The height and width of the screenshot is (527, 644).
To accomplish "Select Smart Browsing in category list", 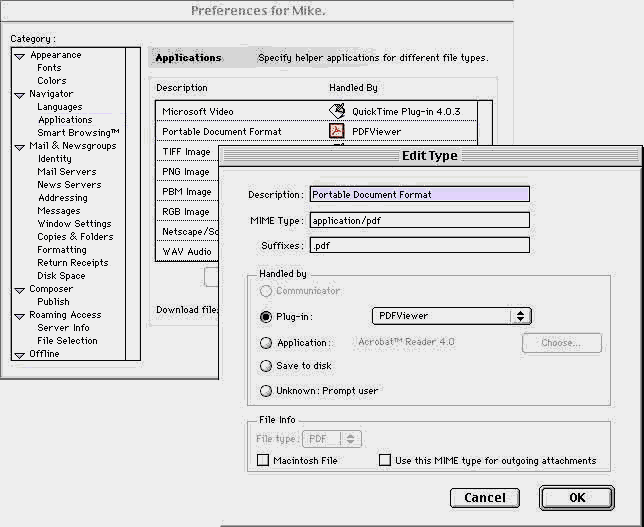I will point(78,133).
